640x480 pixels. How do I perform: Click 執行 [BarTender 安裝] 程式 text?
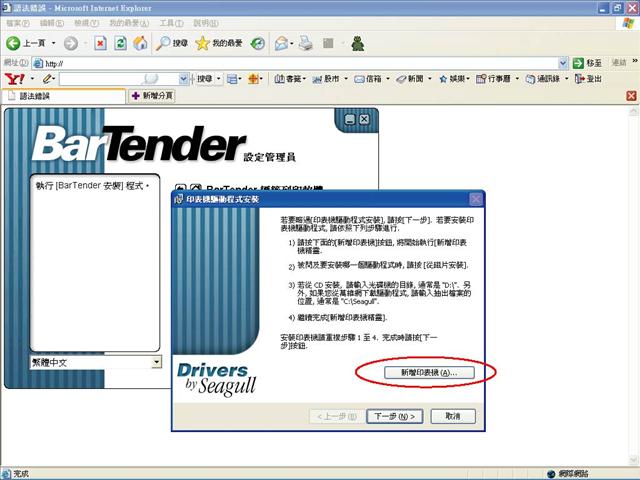tap(92, 186)
